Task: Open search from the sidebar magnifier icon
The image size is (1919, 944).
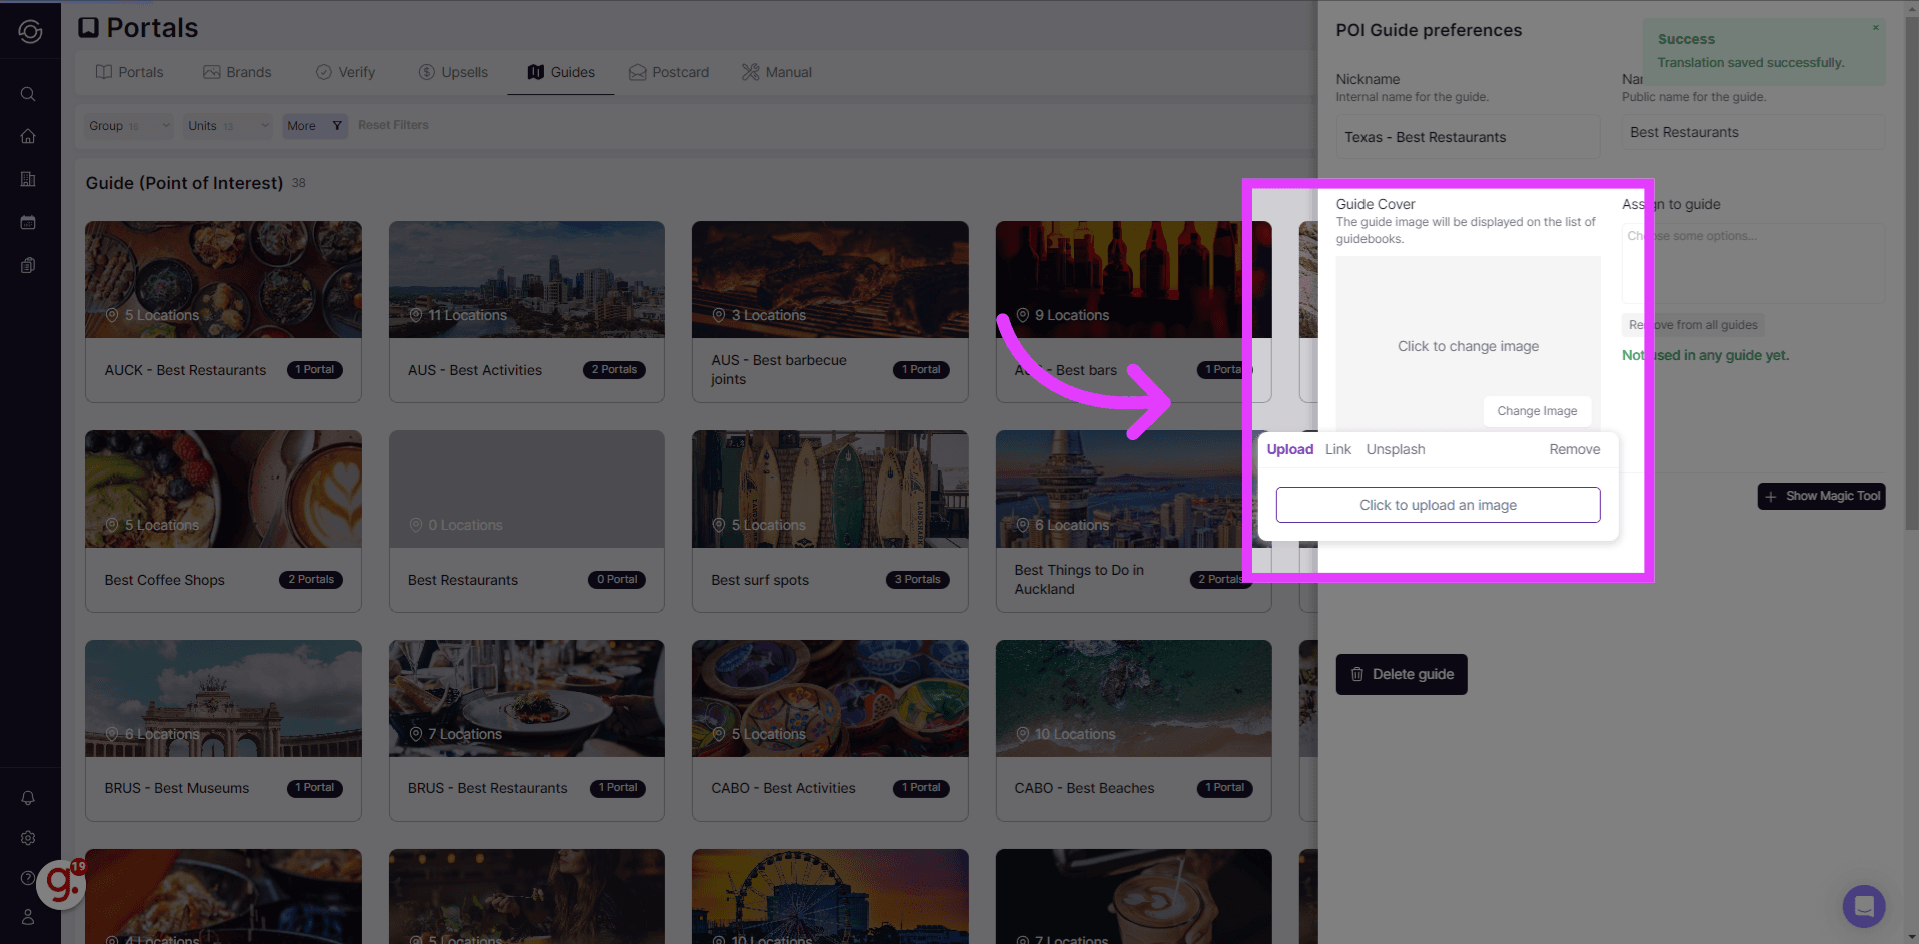Action: pos(27,94)
